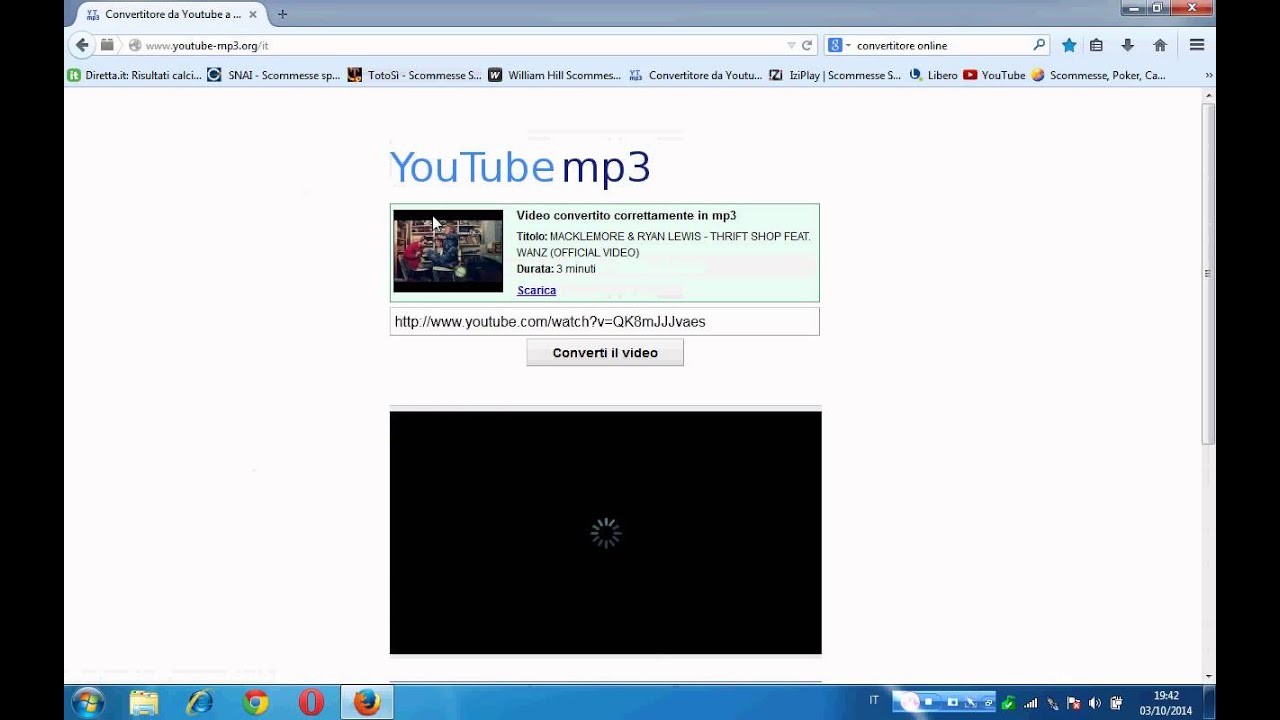The width and height of the screenshot is (1280, 720).
Task: Show more bookmarks overflow chevron
Action: [1208, 75]
